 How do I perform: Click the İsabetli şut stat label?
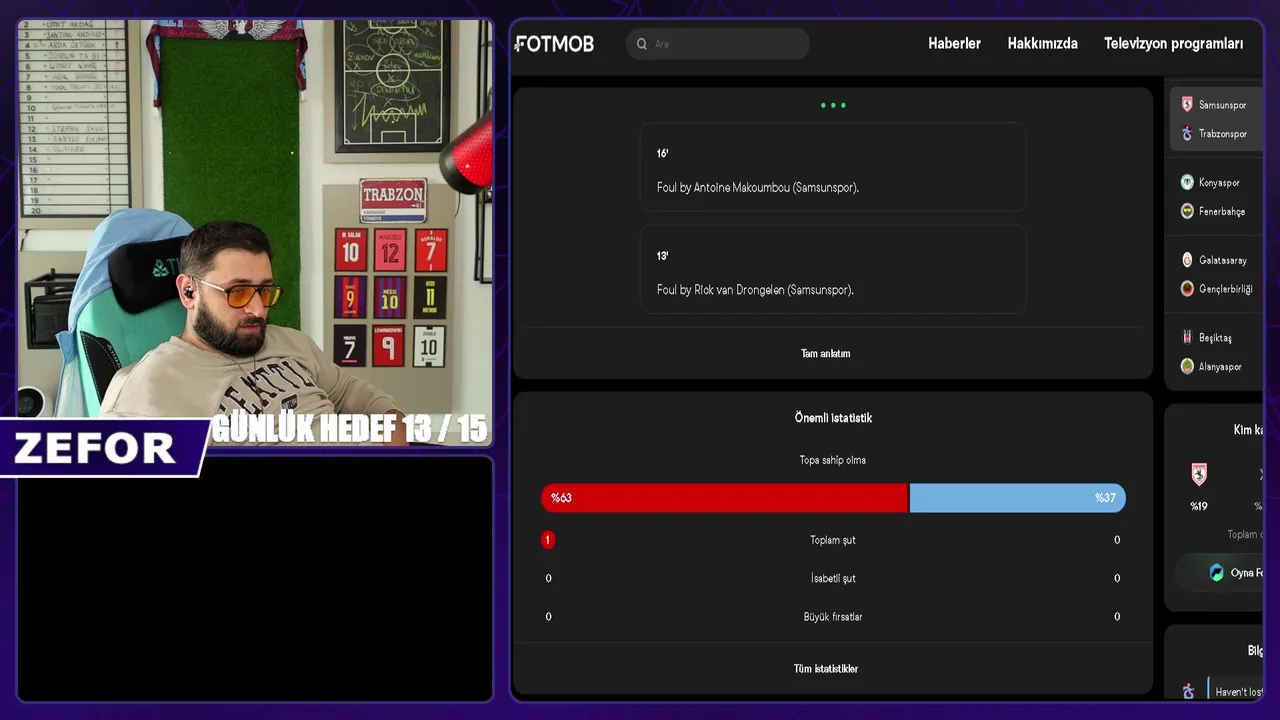tap(832, 578)
